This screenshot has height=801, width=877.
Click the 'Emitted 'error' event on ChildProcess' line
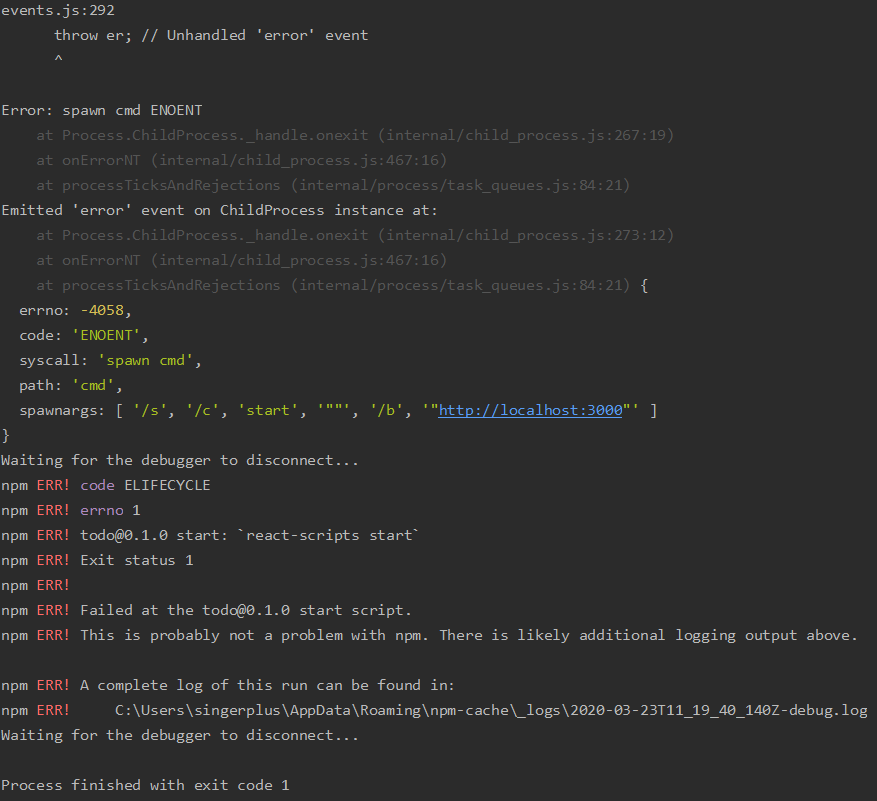[219, 210]
